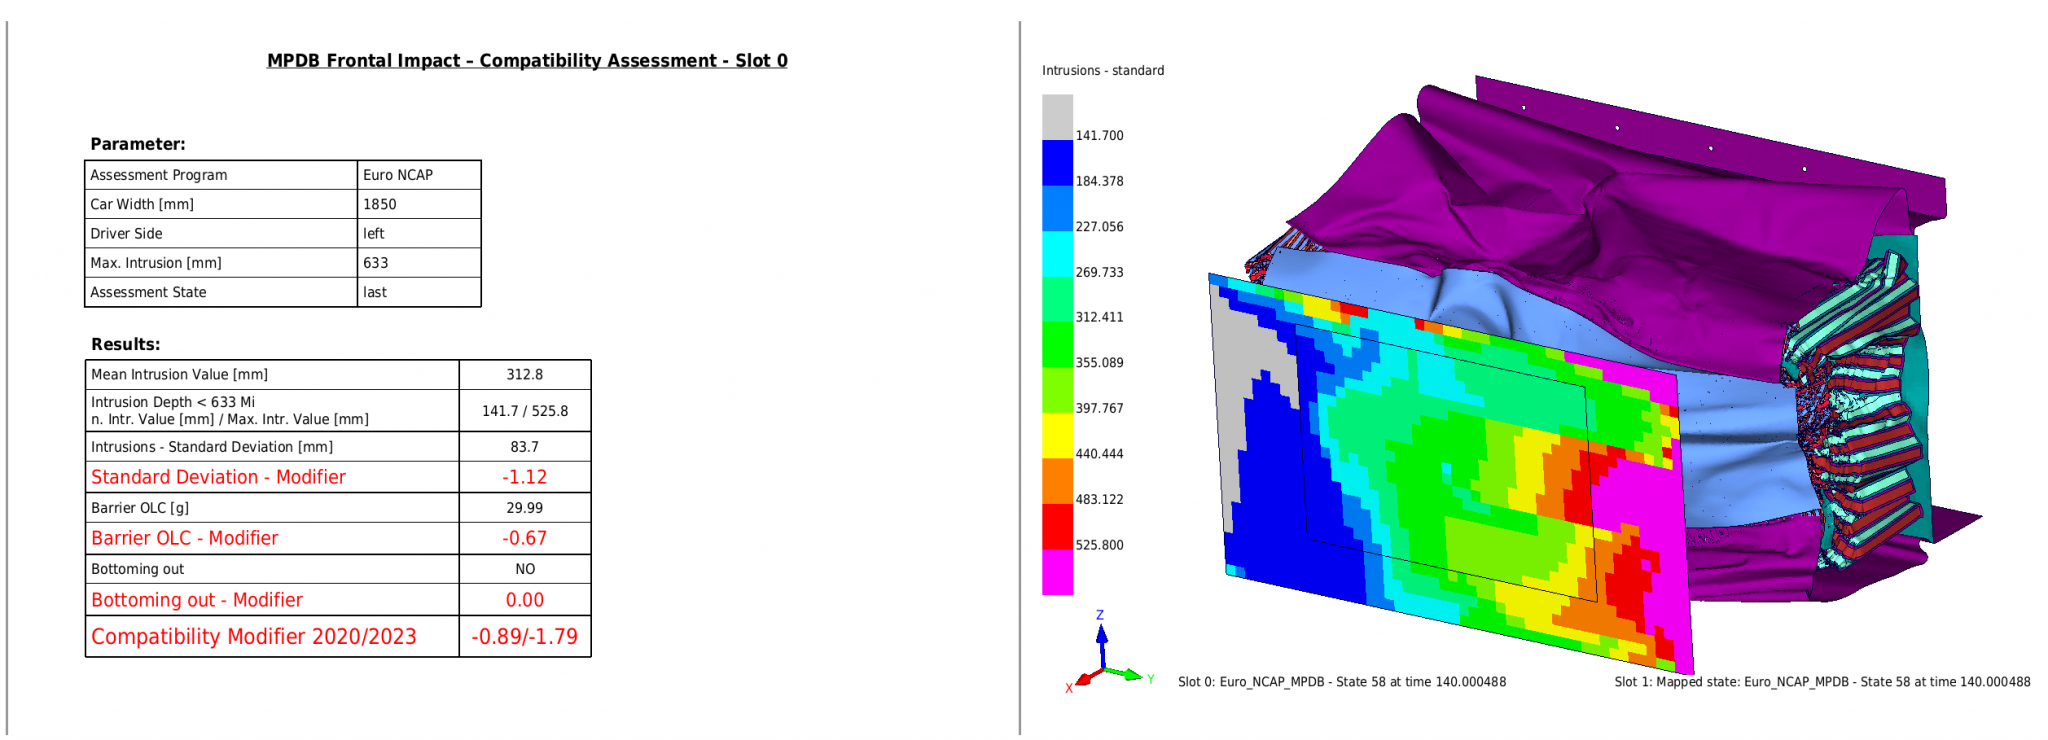
Task: Click the 'Standard Deviation - Modifier' row label
Action: [x=218, y=477]
